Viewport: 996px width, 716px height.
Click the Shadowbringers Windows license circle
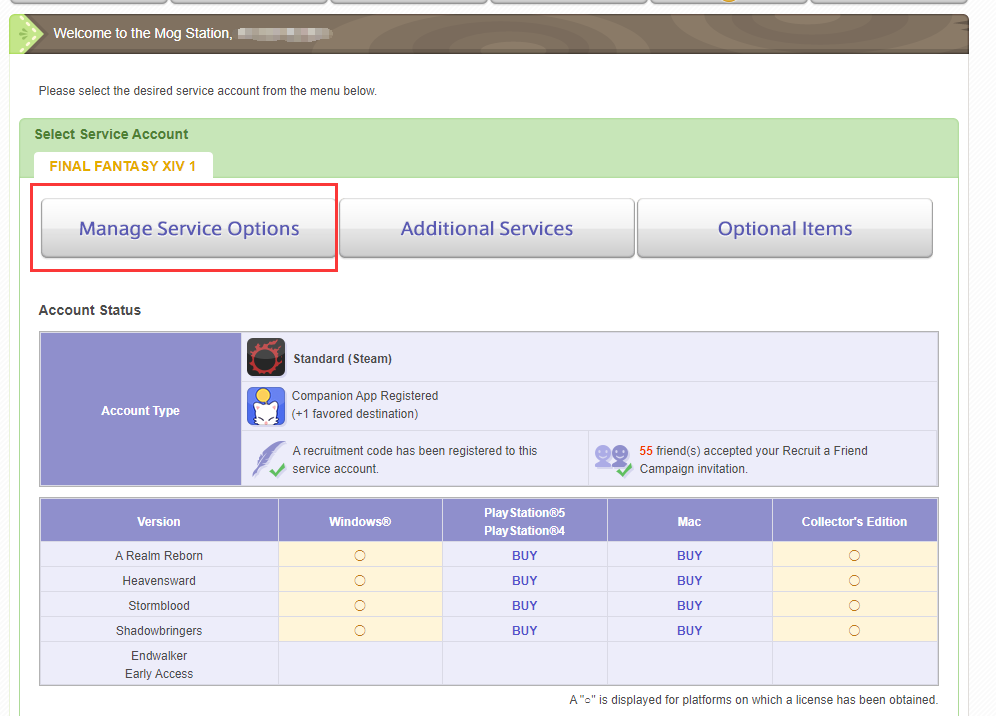[x=360, y=630]
